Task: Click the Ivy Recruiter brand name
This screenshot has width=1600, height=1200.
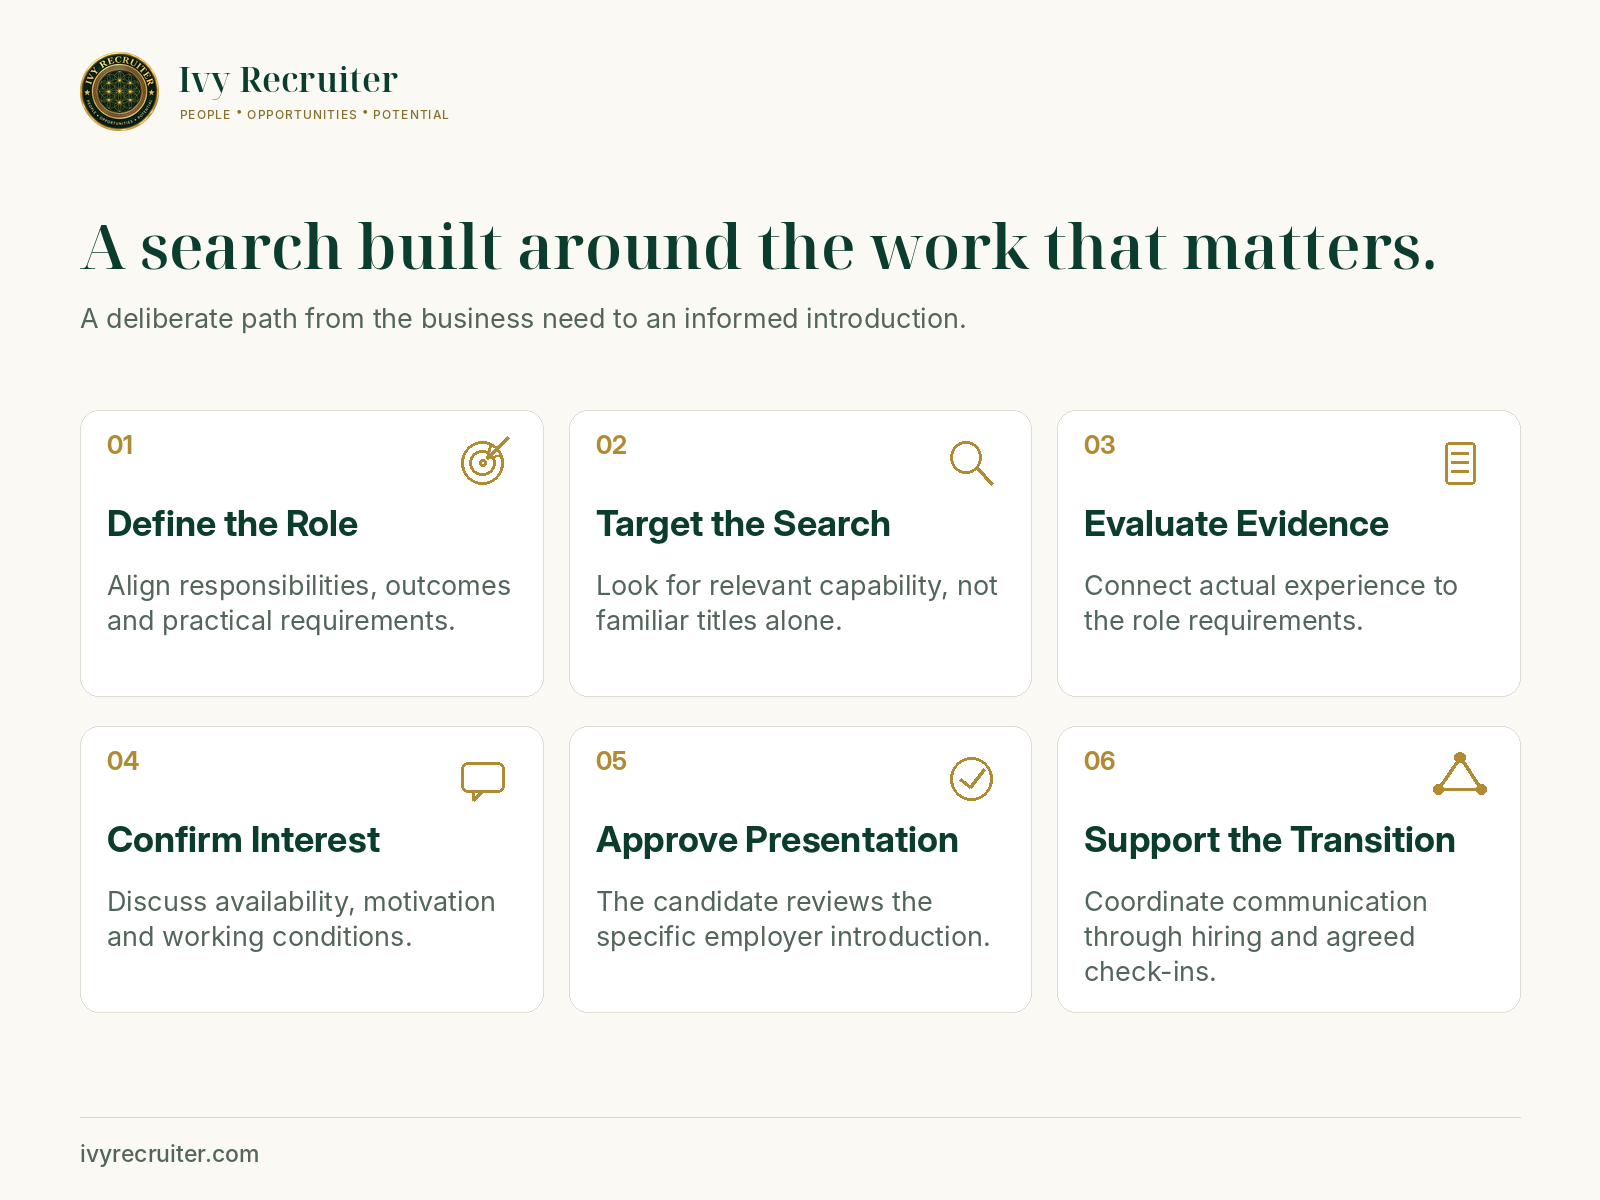Action: pos(288,80)
